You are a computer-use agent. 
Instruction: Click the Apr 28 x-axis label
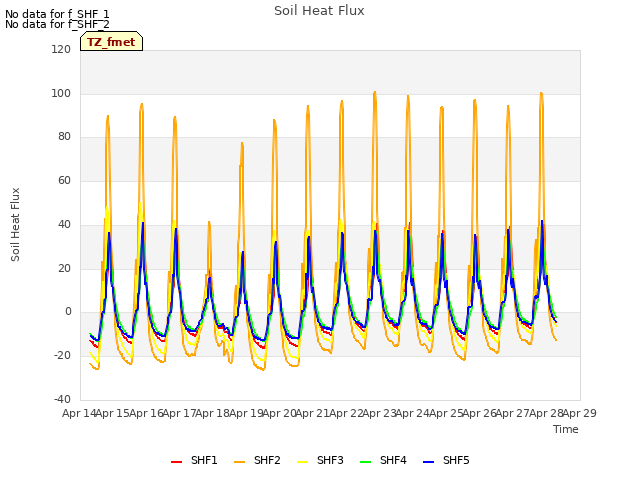click(x=546, y=413)
